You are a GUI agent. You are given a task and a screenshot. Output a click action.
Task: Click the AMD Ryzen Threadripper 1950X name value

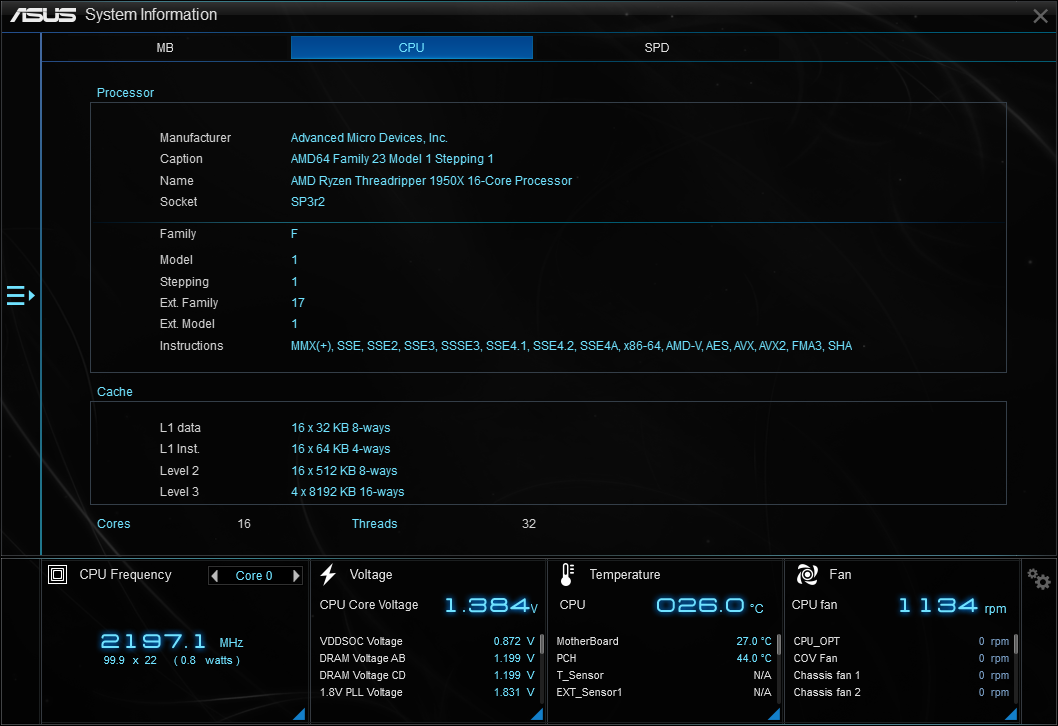pyautogui.click(x=431, y=181)
